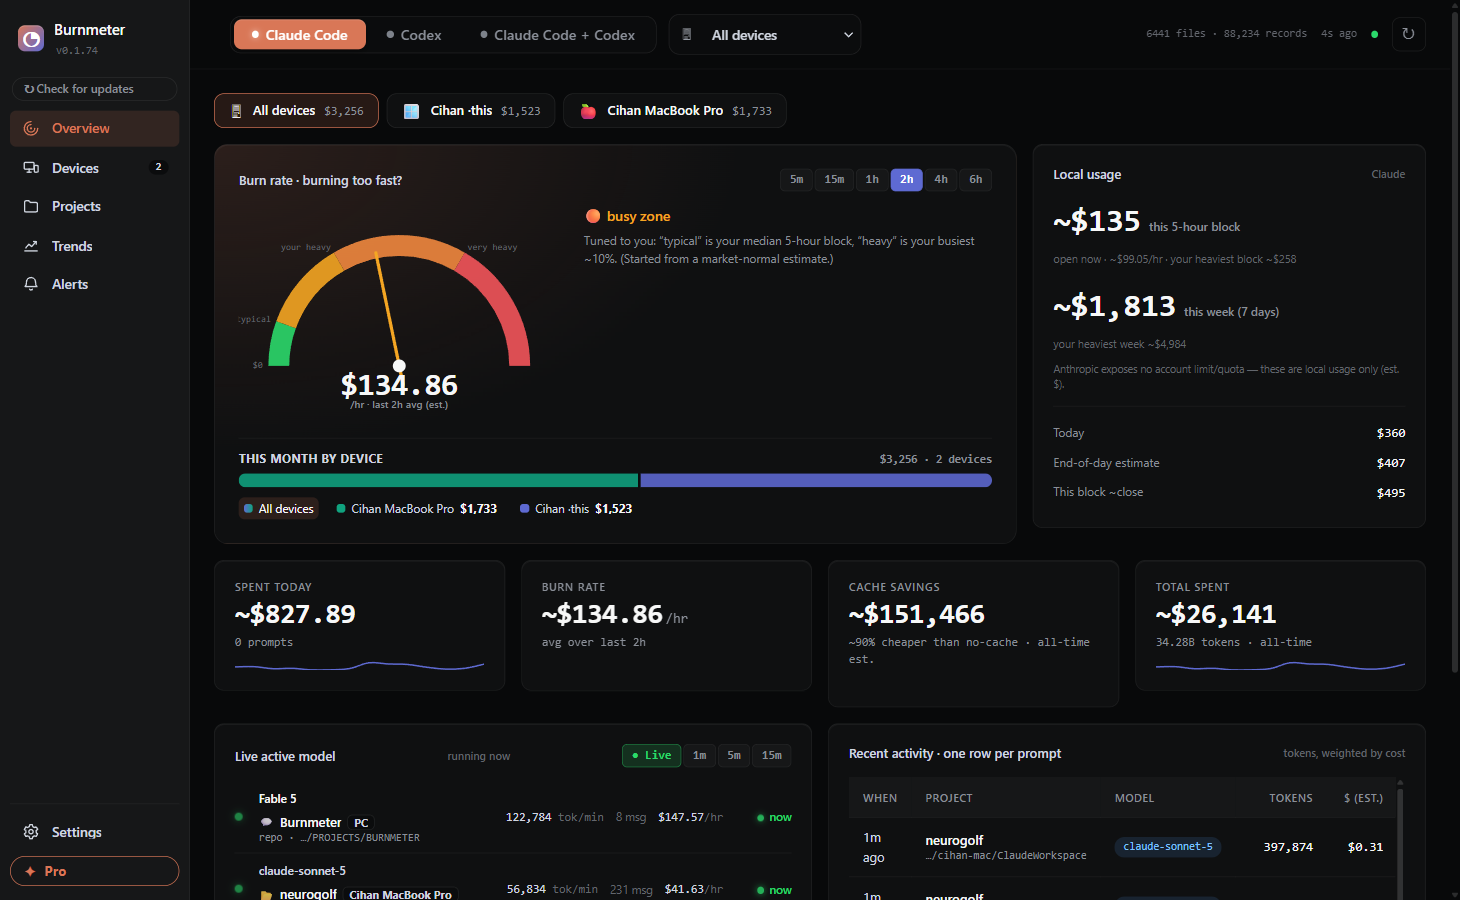Image resolution: width=1460 pixels, height=900 pixels.
Task: Click the orange busy zone indicator dot
Action: (x=593, y=216)
